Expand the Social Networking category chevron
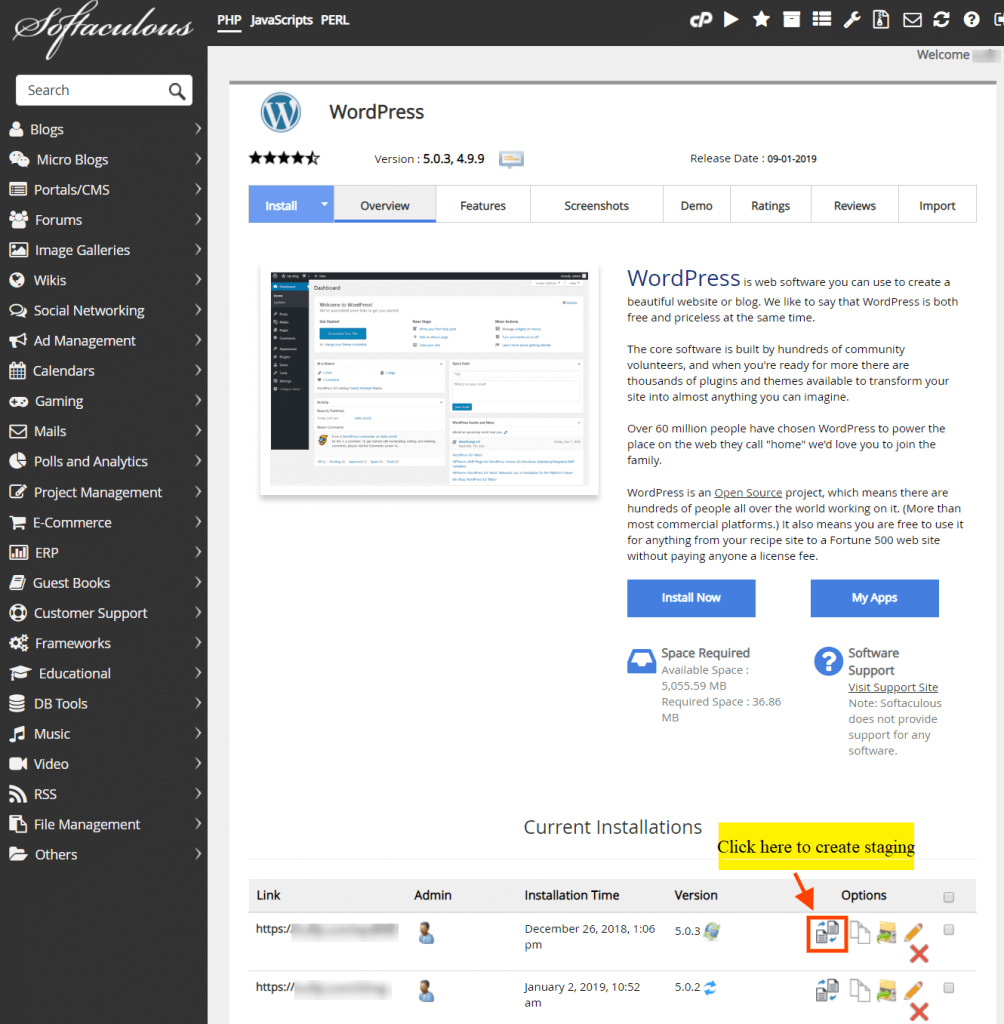 (198, 310)
